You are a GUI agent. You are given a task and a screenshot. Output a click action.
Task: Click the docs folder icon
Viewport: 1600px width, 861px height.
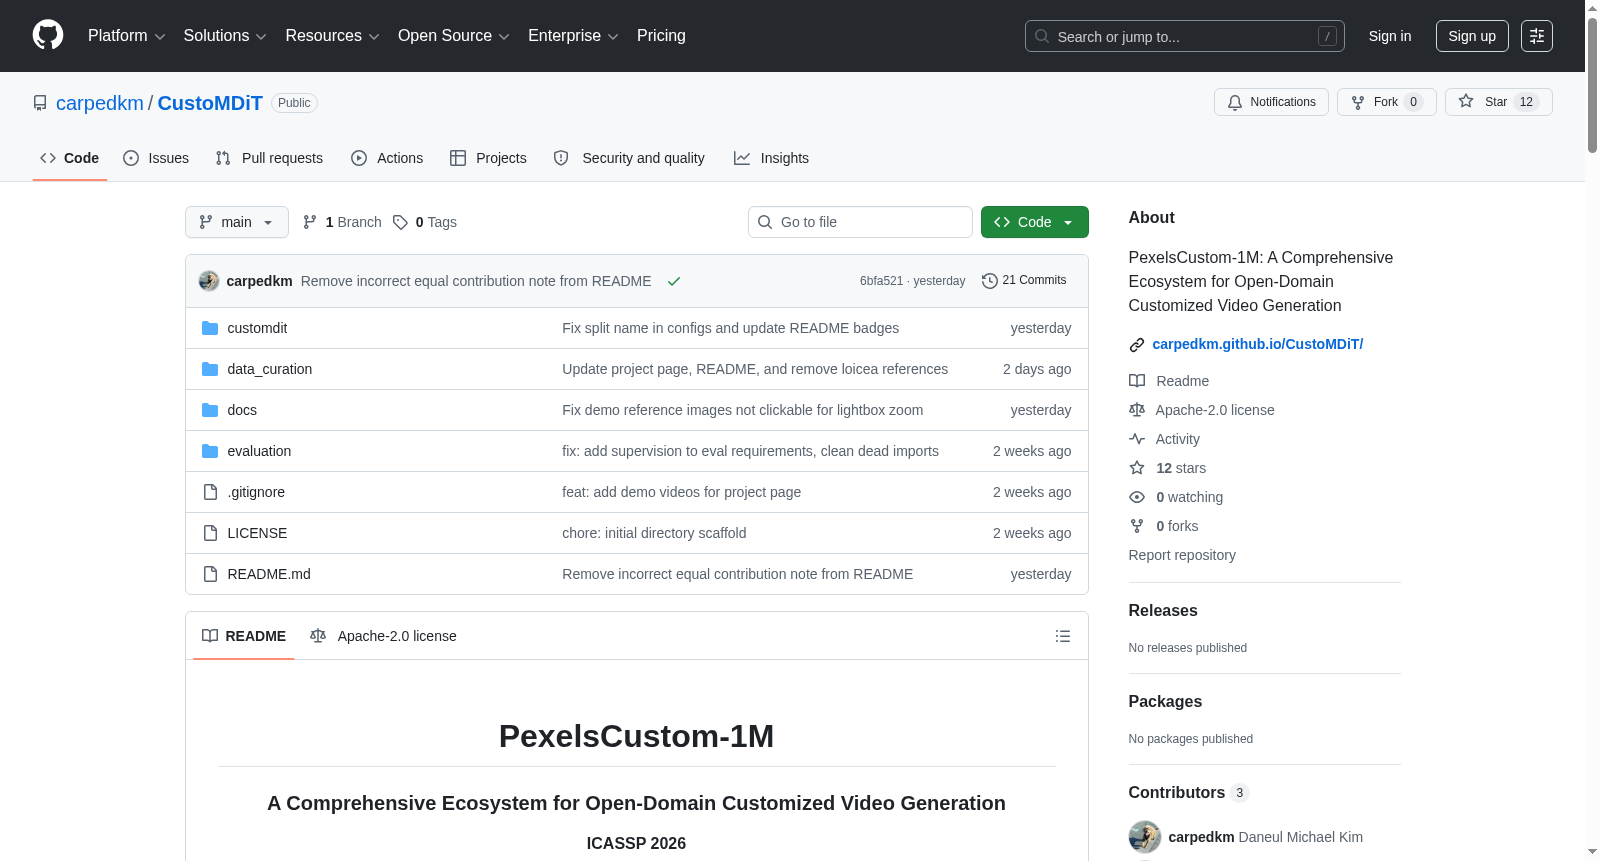(x=210, y=410)
